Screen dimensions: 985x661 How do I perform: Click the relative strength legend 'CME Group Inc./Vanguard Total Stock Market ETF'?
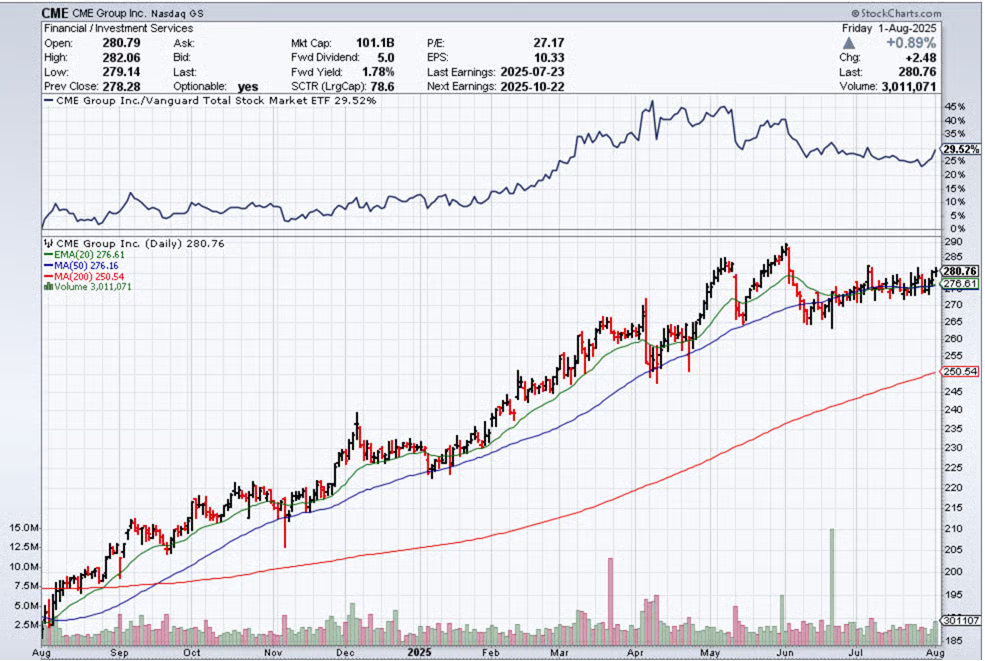click(200, 101)
